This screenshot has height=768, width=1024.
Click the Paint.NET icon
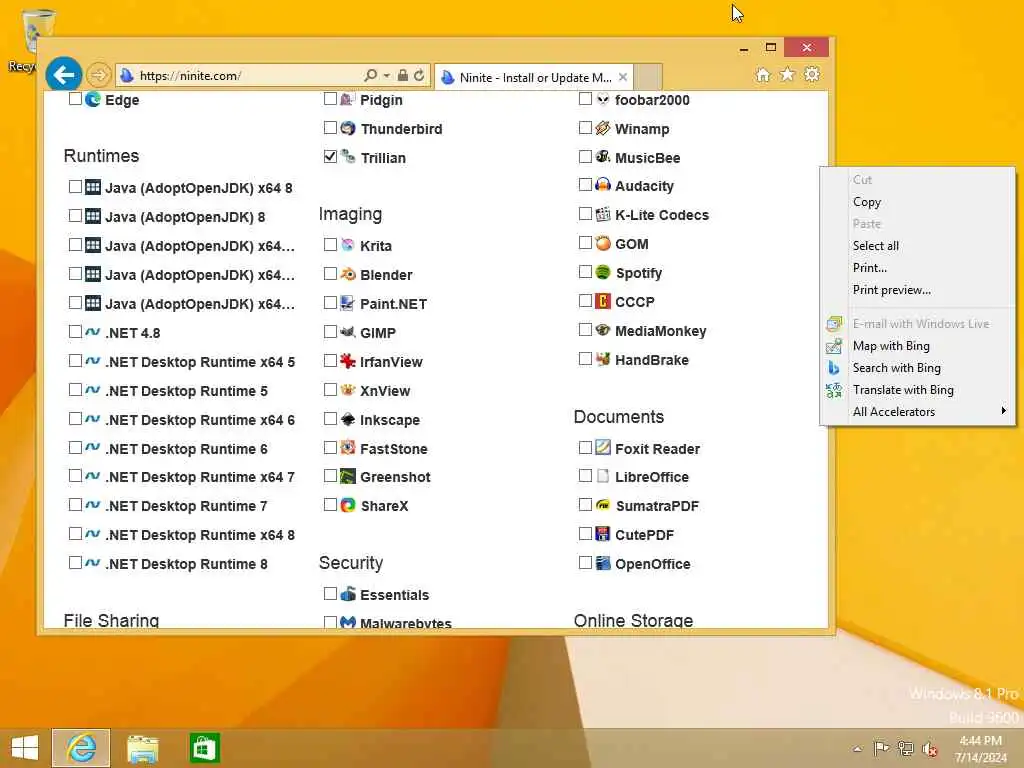click(x=348, y=302)
